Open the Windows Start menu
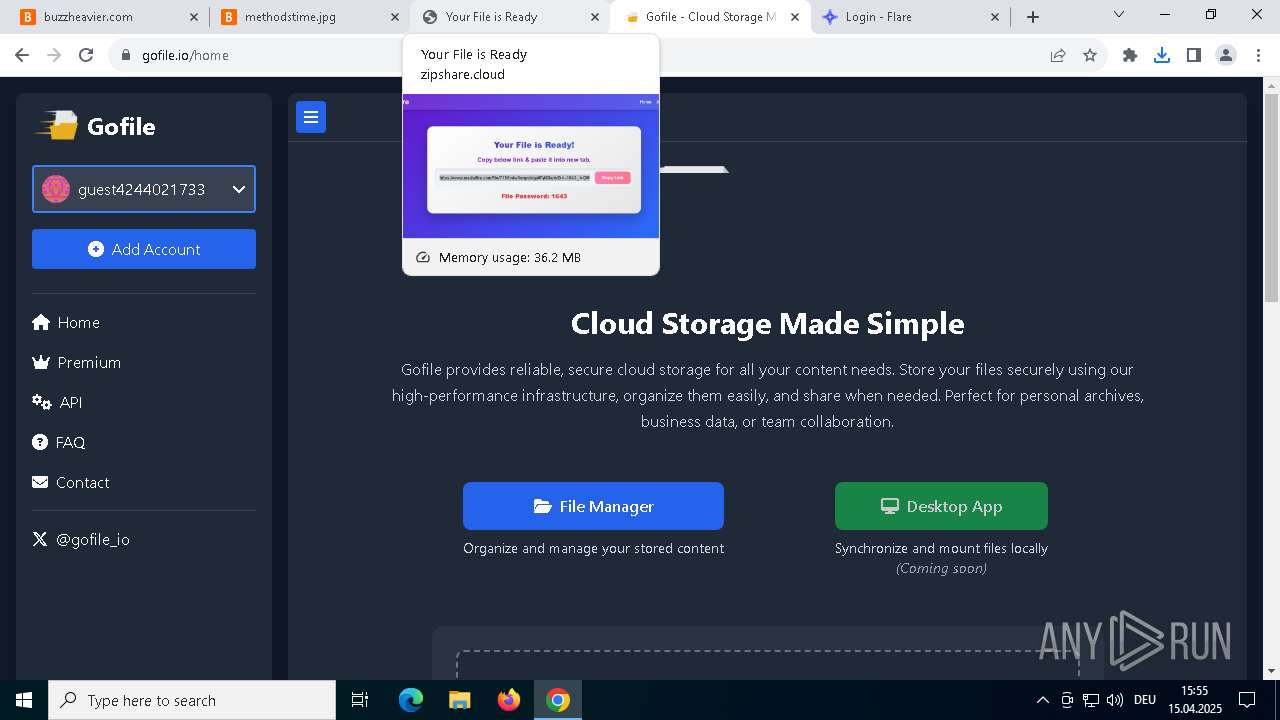Screen dimensions: 1280x720 (24, 700)
